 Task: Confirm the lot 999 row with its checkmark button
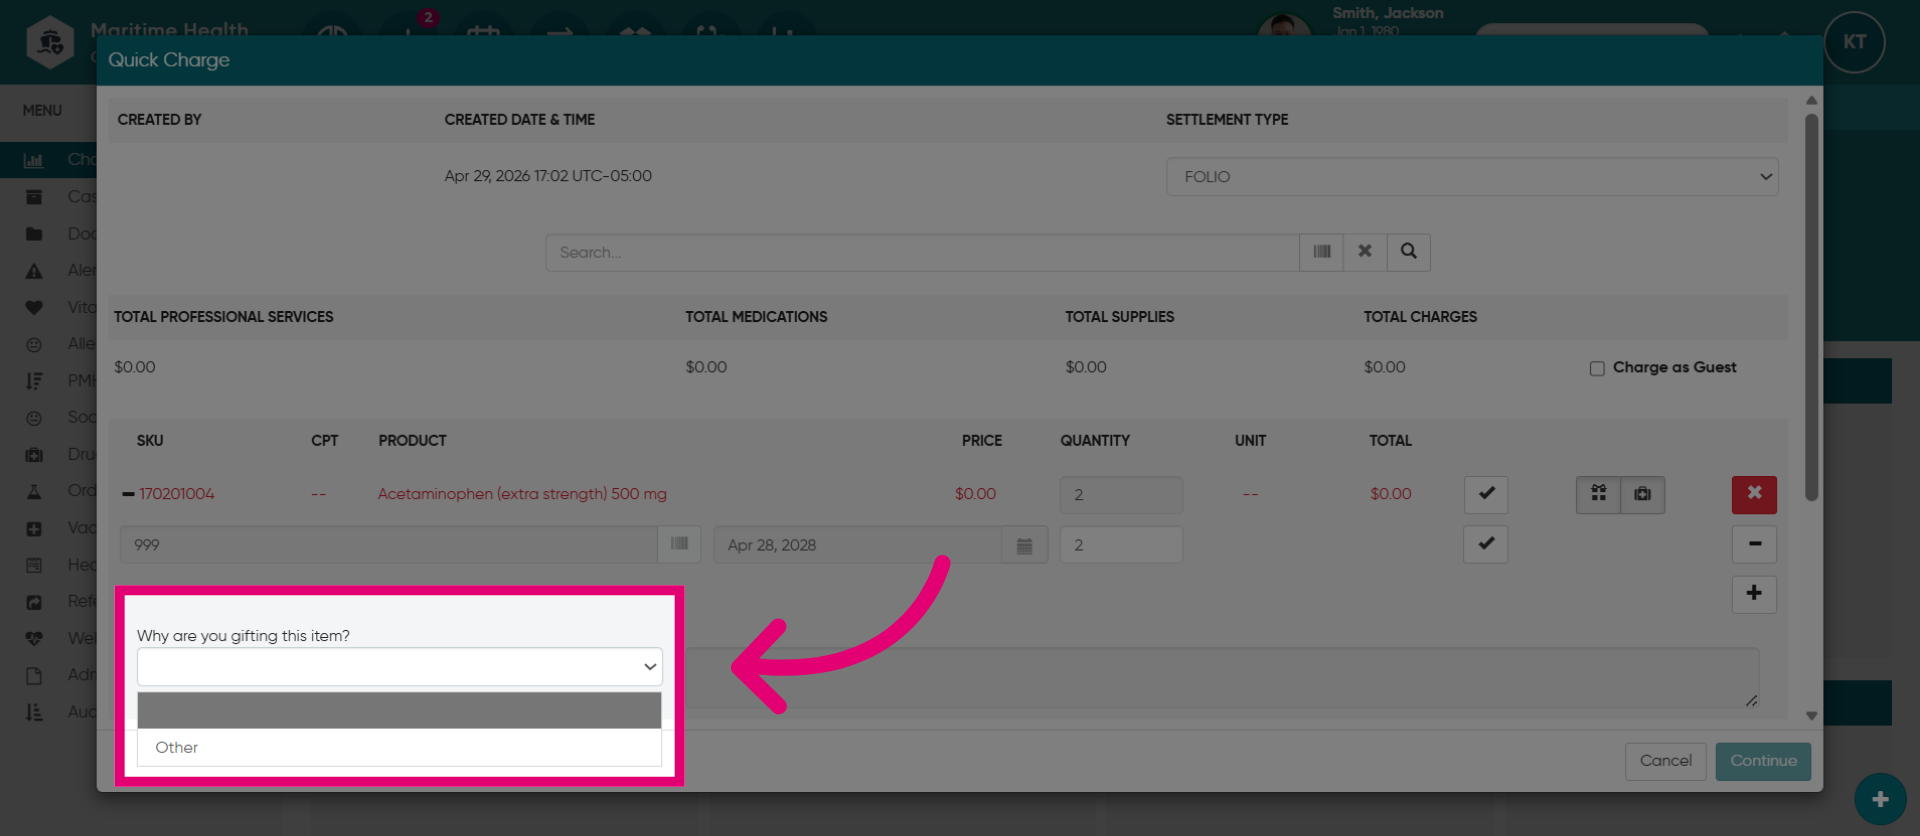(1486, 544)
